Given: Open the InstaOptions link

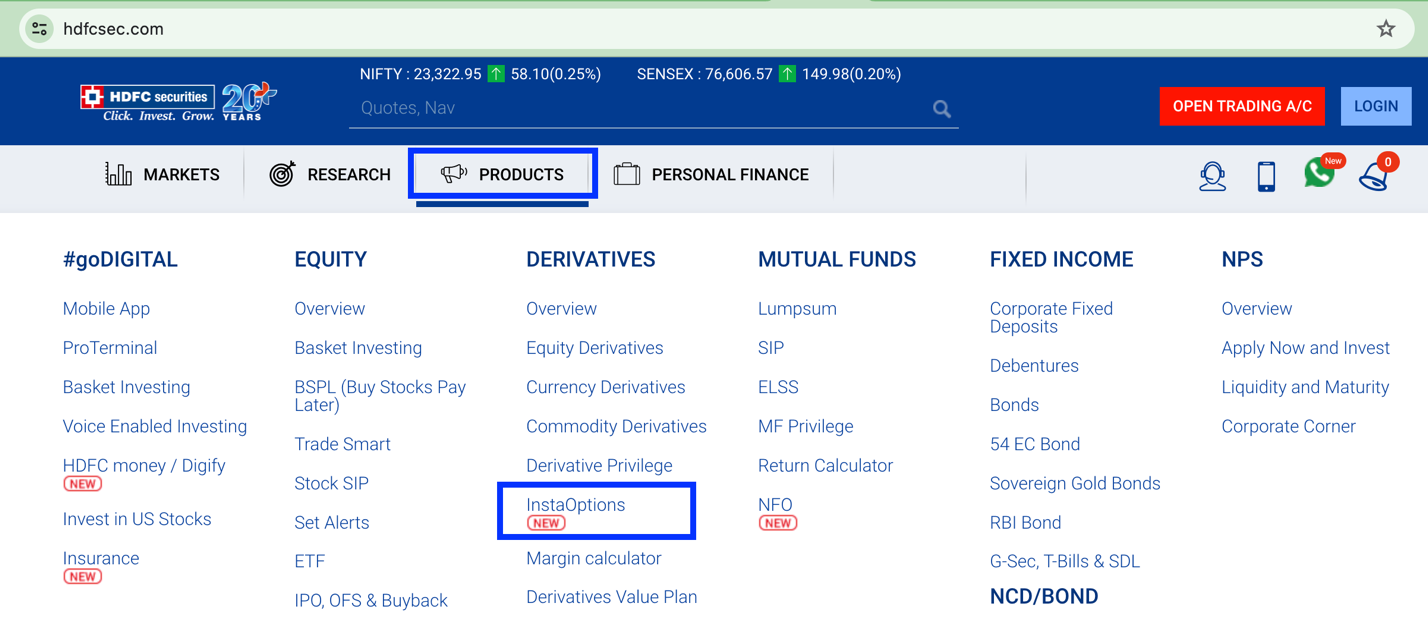Looking at the screenshot, I should pos(576,505).
